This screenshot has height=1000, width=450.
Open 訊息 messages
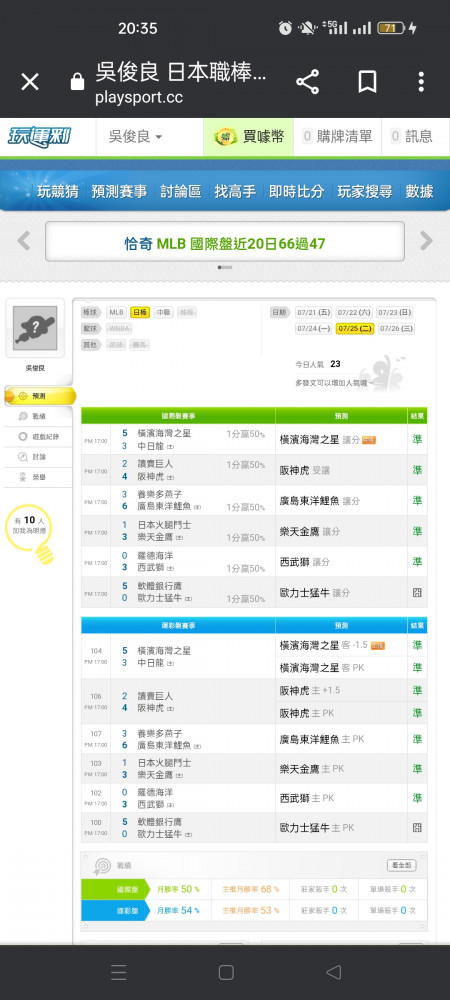412,136
